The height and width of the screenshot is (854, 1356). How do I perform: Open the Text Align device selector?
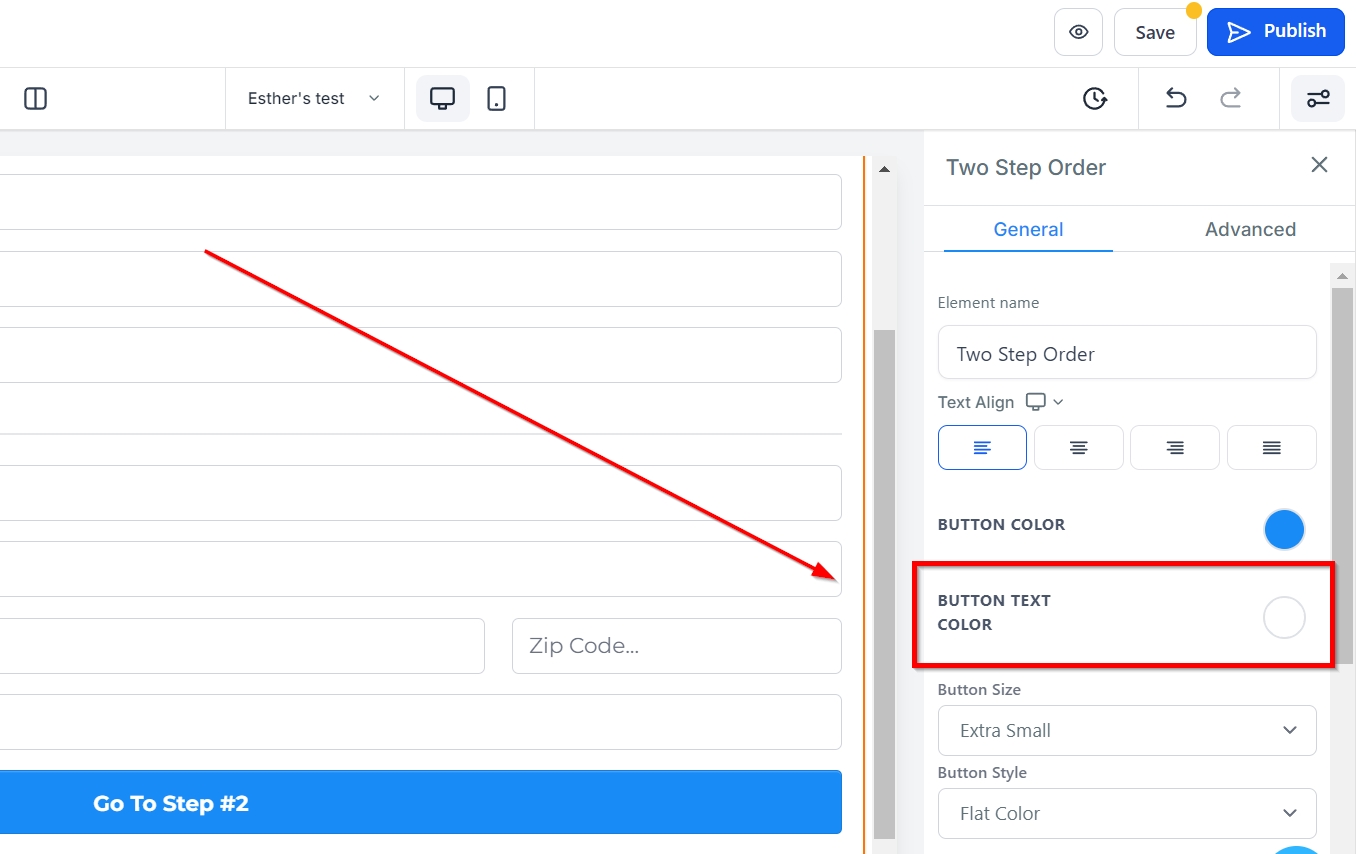(1045, 402)
